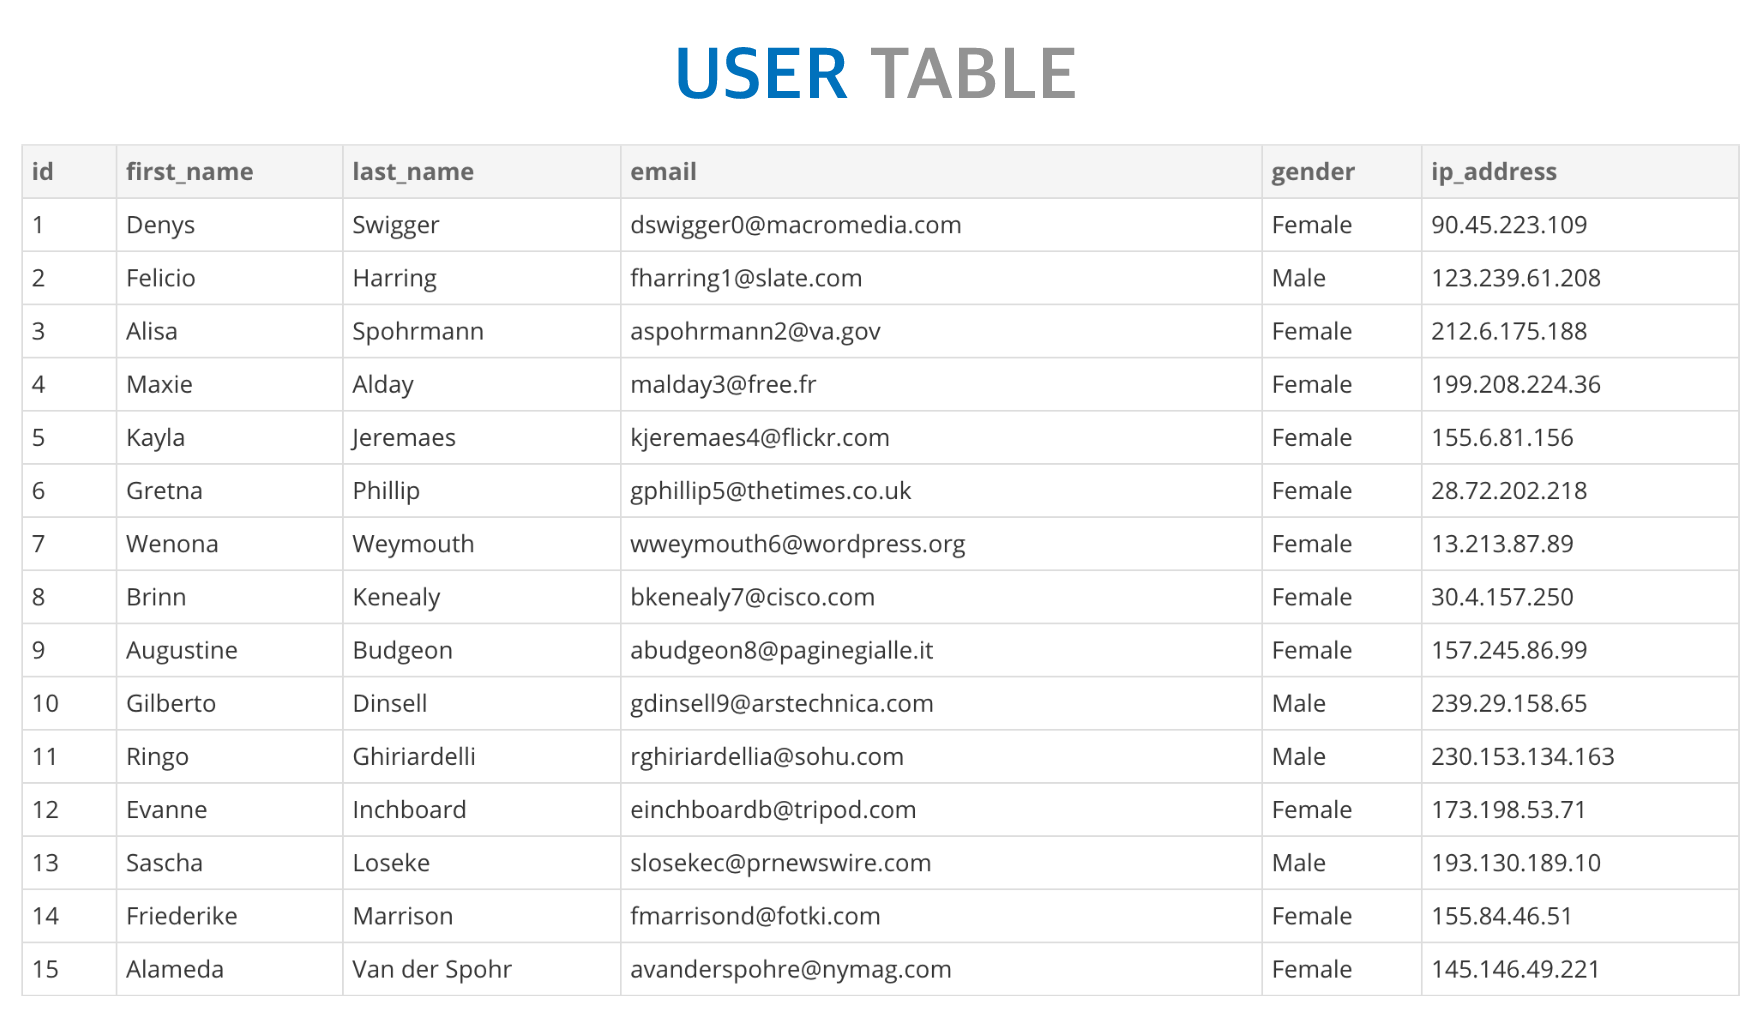Screen dimensions: 1762x1020
Task: Select the first name "Alisa"
Action: [152, 331]
